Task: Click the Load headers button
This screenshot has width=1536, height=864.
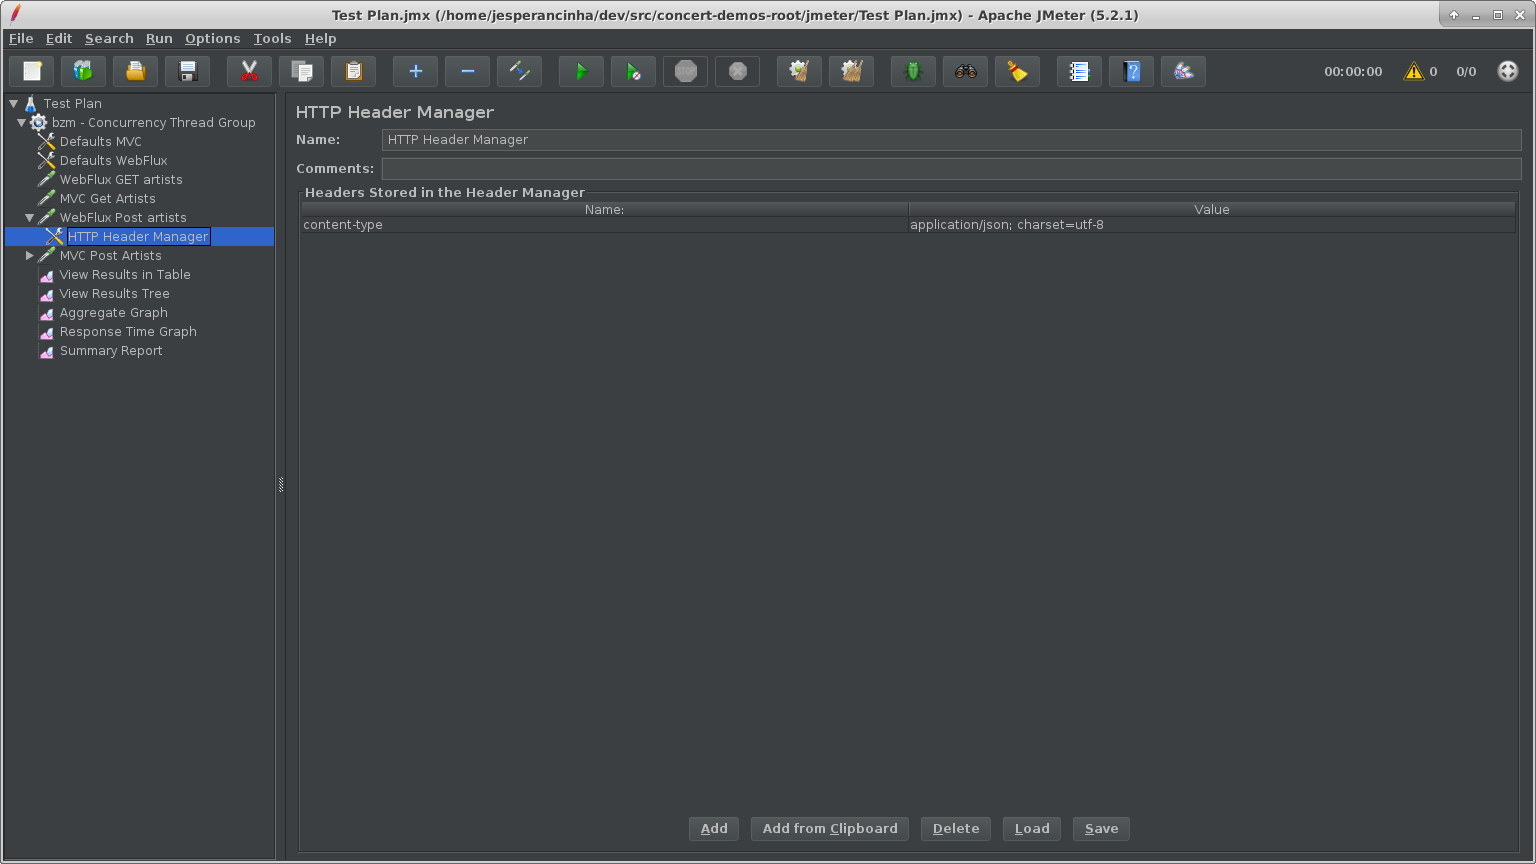Action: 1032,828
